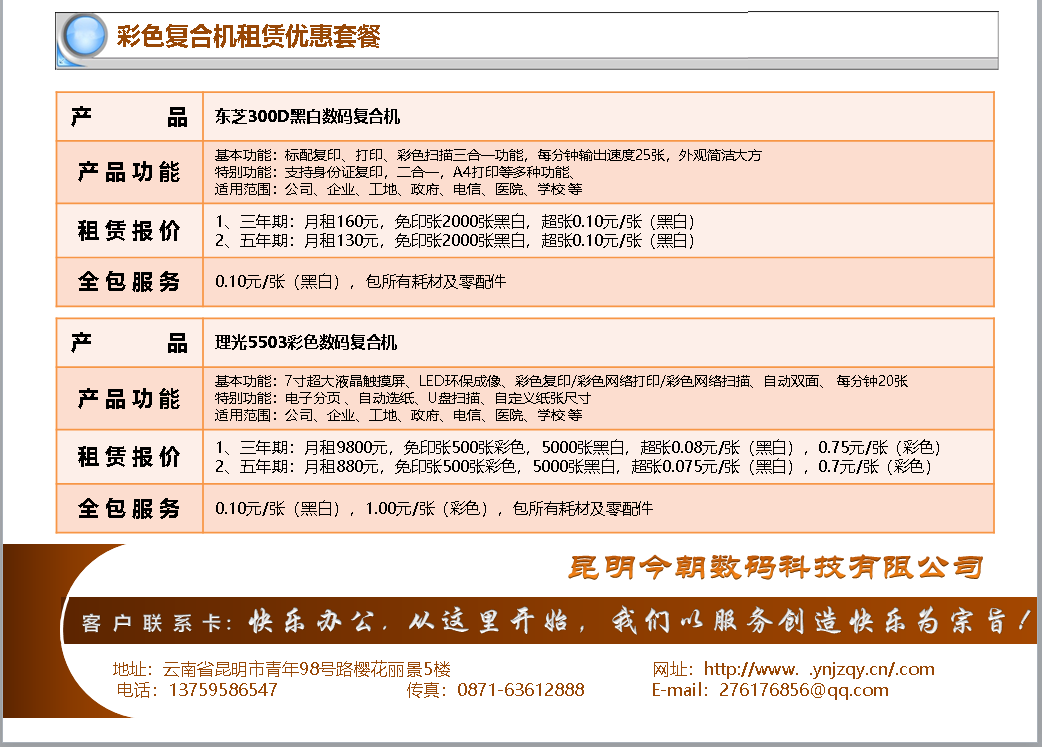Click 租赁报价 label in the Ricoh table
This screenshot has height=747, width=1042.
tap(130, 457)
